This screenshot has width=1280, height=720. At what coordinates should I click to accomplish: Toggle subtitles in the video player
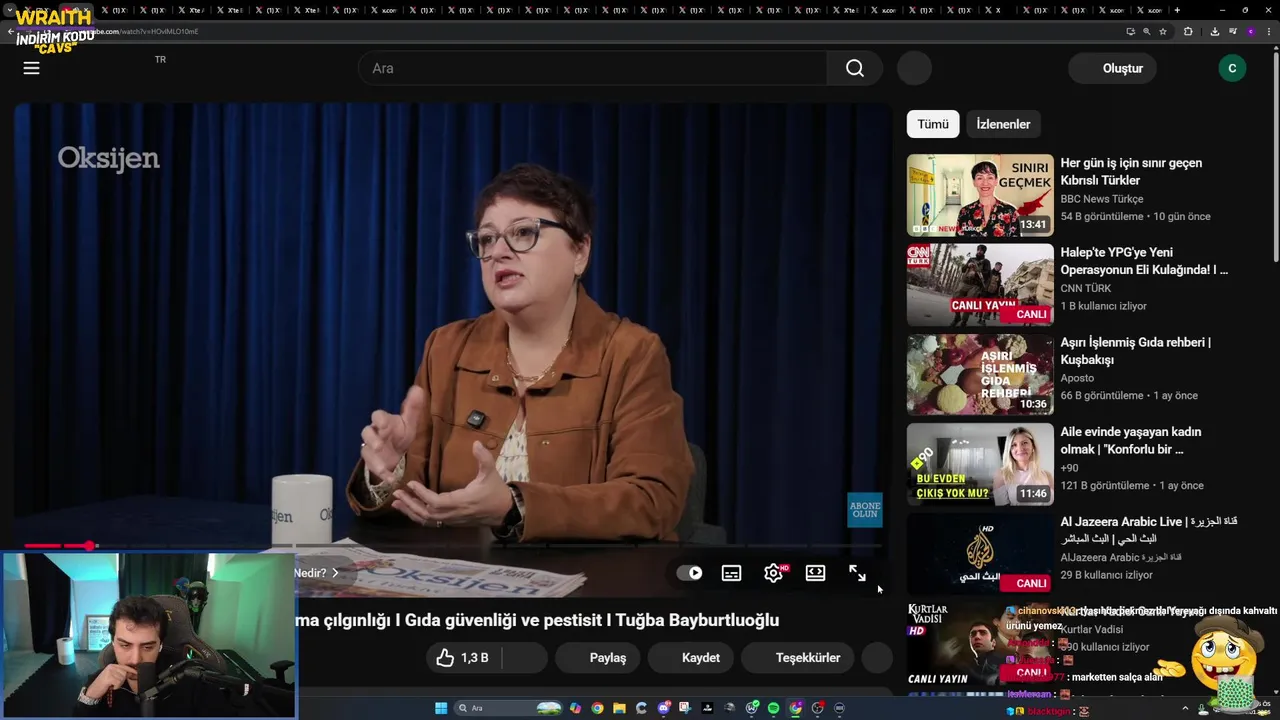(731, 573)
